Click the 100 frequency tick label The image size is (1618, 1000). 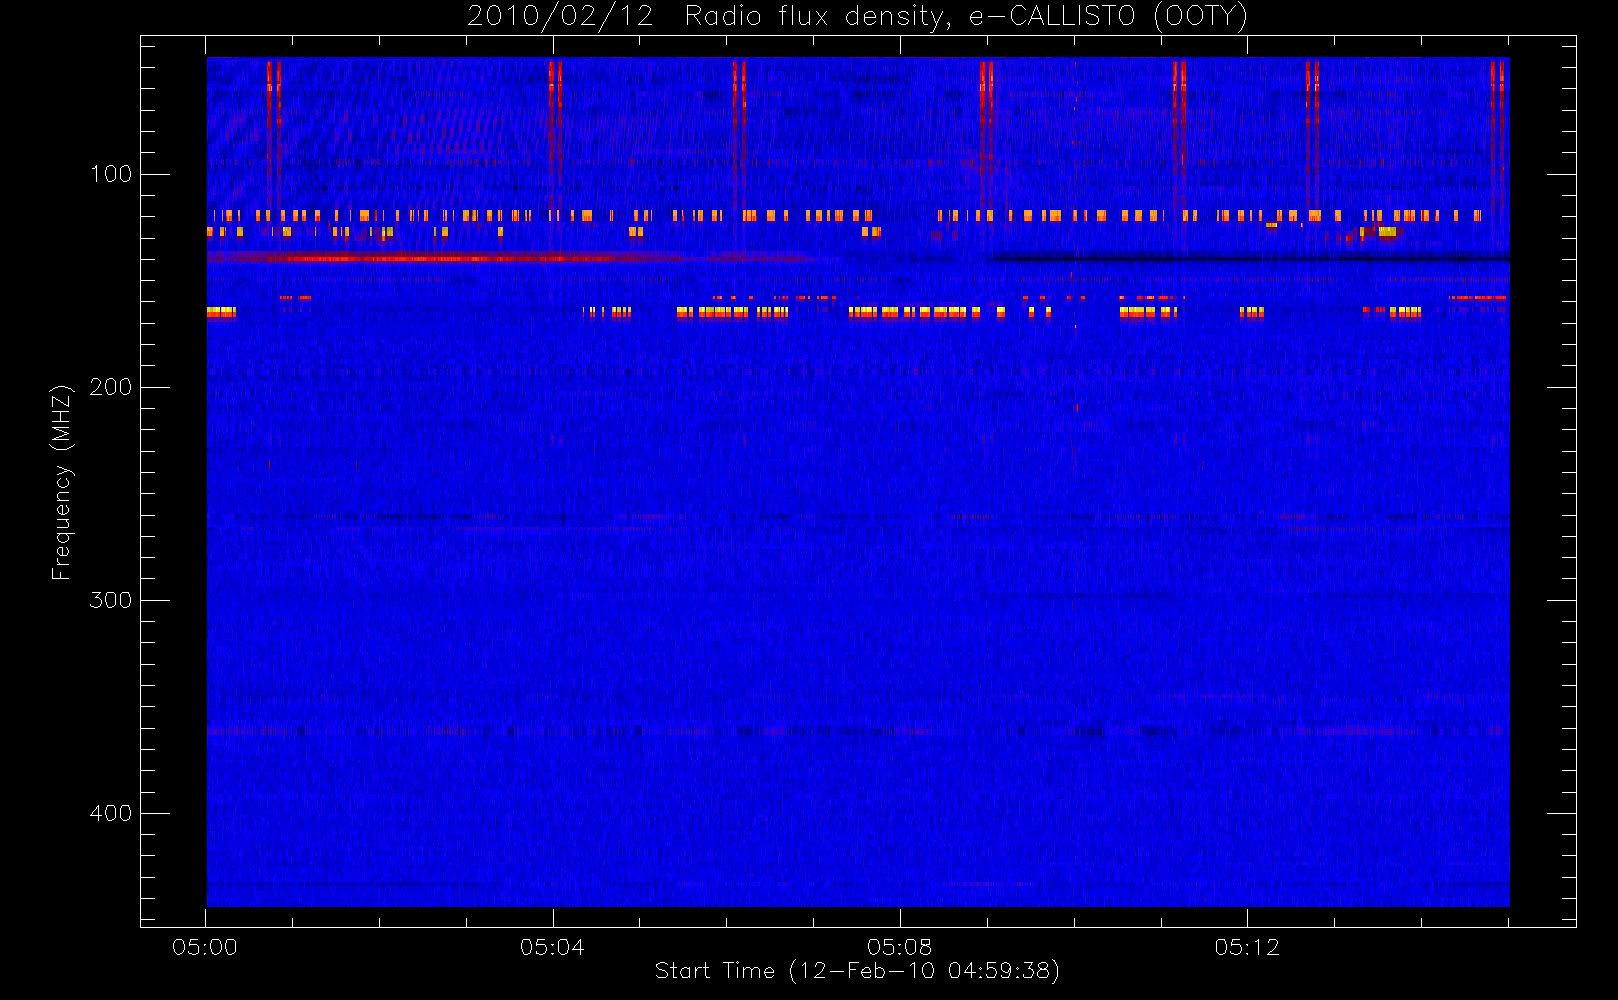111,174
